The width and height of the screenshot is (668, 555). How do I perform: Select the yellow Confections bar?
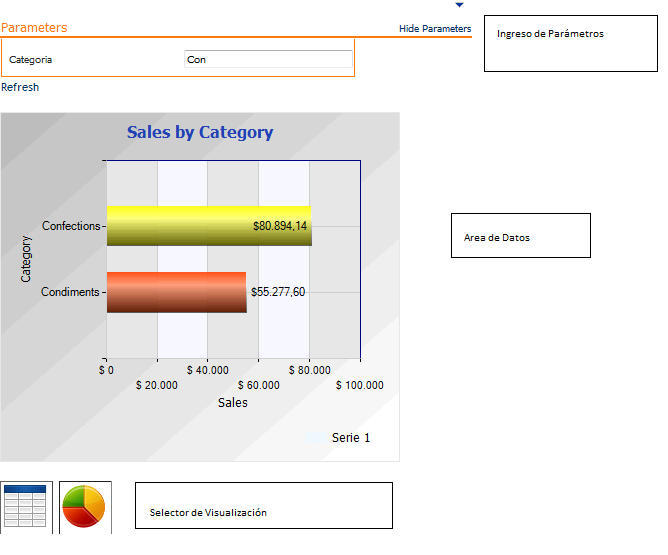180,225
